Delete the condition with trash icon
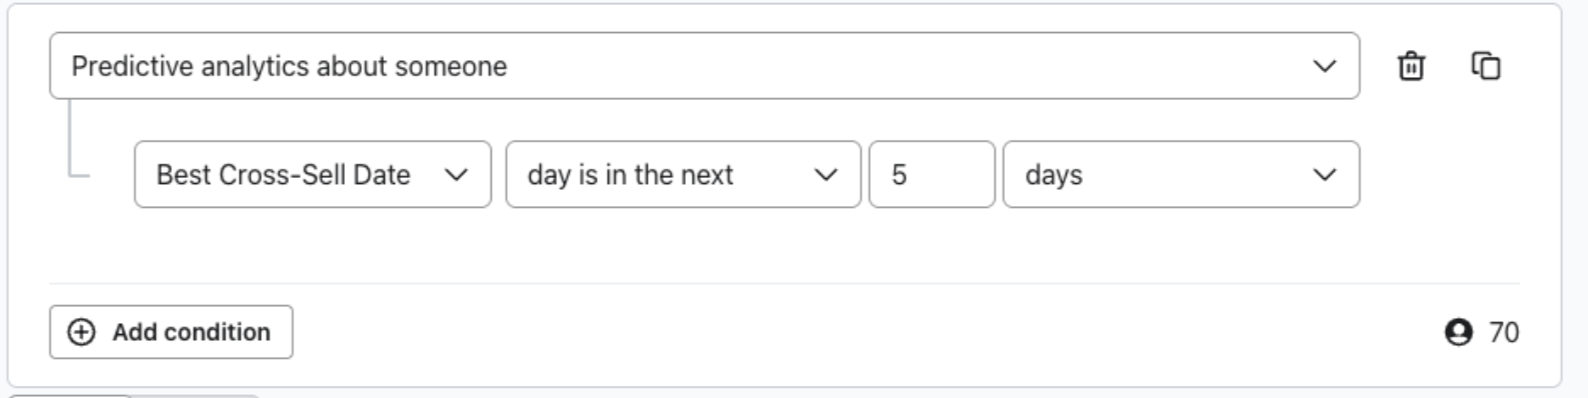 pyautogui.click(x=1410, y=66)
